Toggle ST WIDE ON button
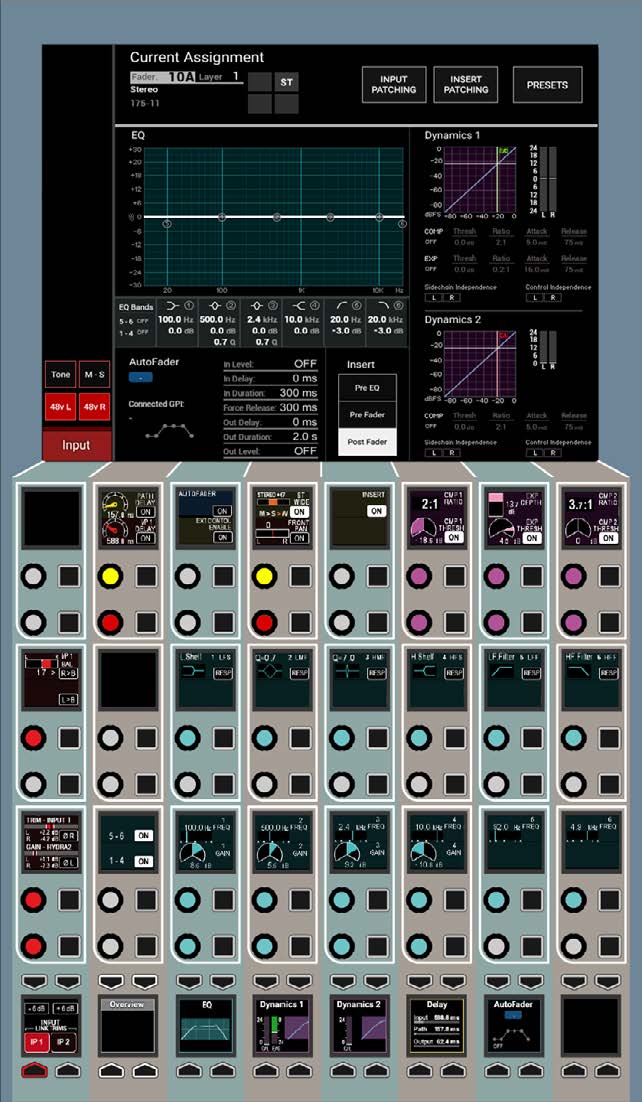 pos(300,512)
